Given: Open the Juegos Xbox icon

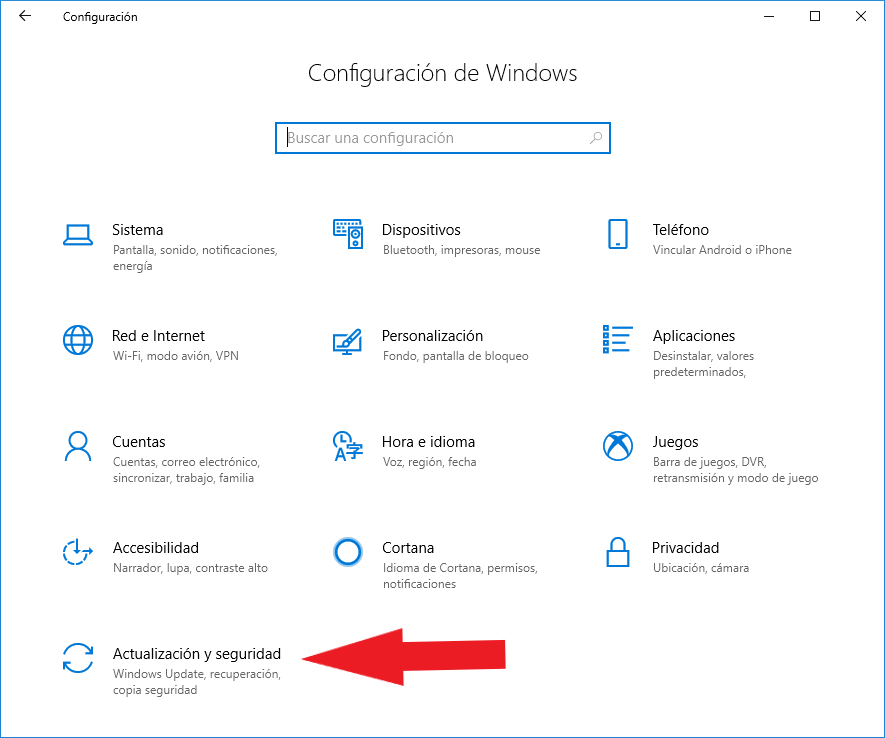Looking at the screenshot, I should pyautogui.click(x=617, y=446).
